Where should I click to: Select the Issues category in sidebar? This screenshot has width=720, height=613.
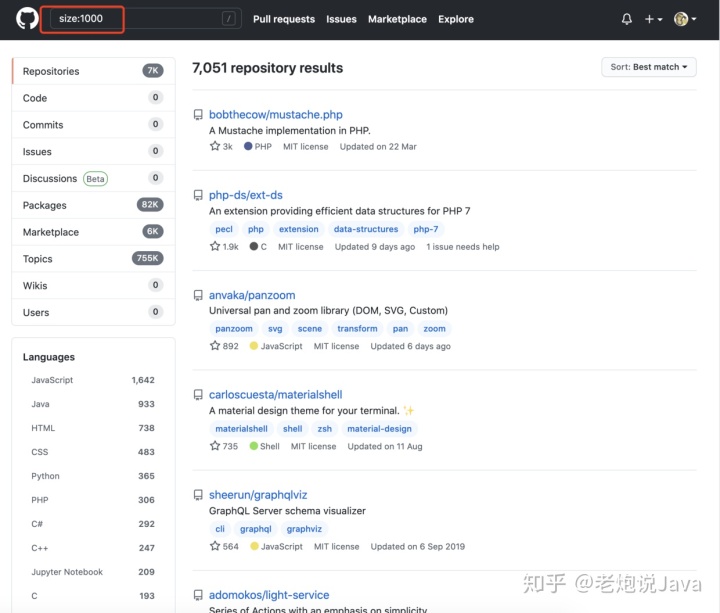click(x=93, y=151)
